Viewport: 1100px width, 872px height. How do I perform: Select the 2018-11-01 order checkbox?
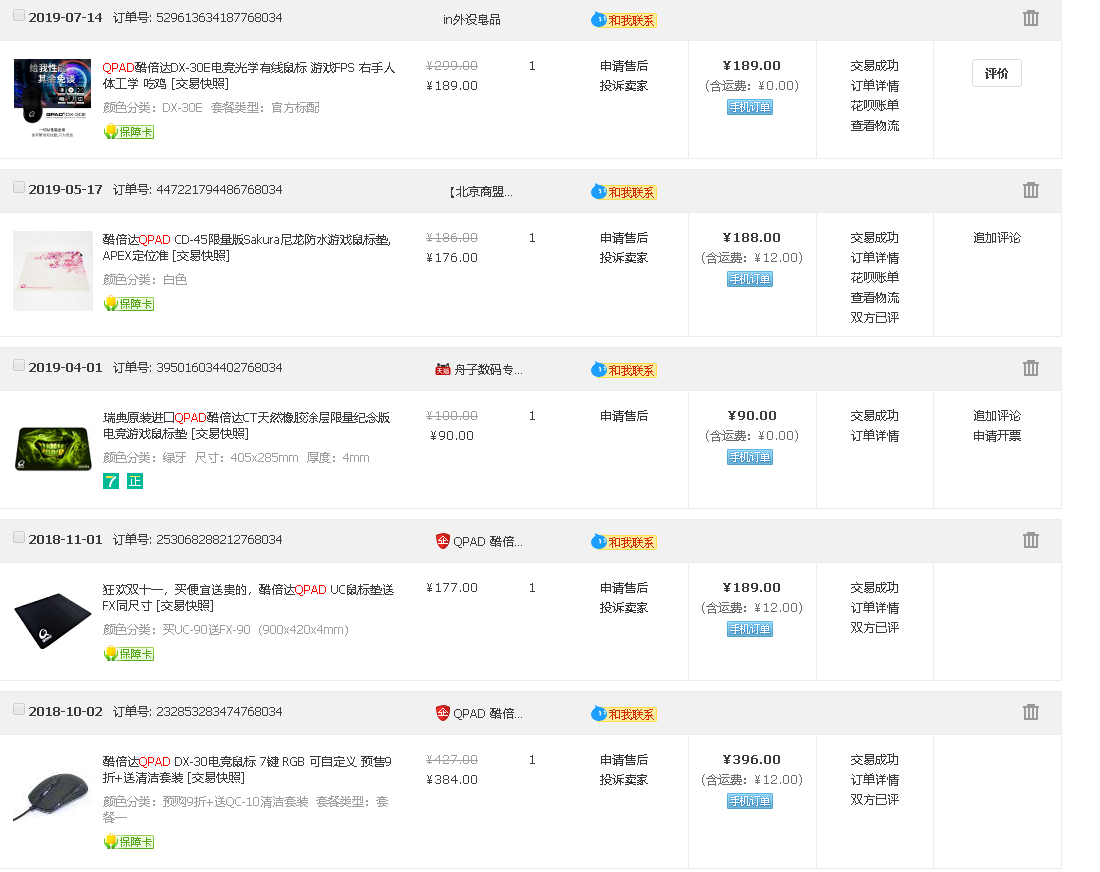[x=19, y=537]
